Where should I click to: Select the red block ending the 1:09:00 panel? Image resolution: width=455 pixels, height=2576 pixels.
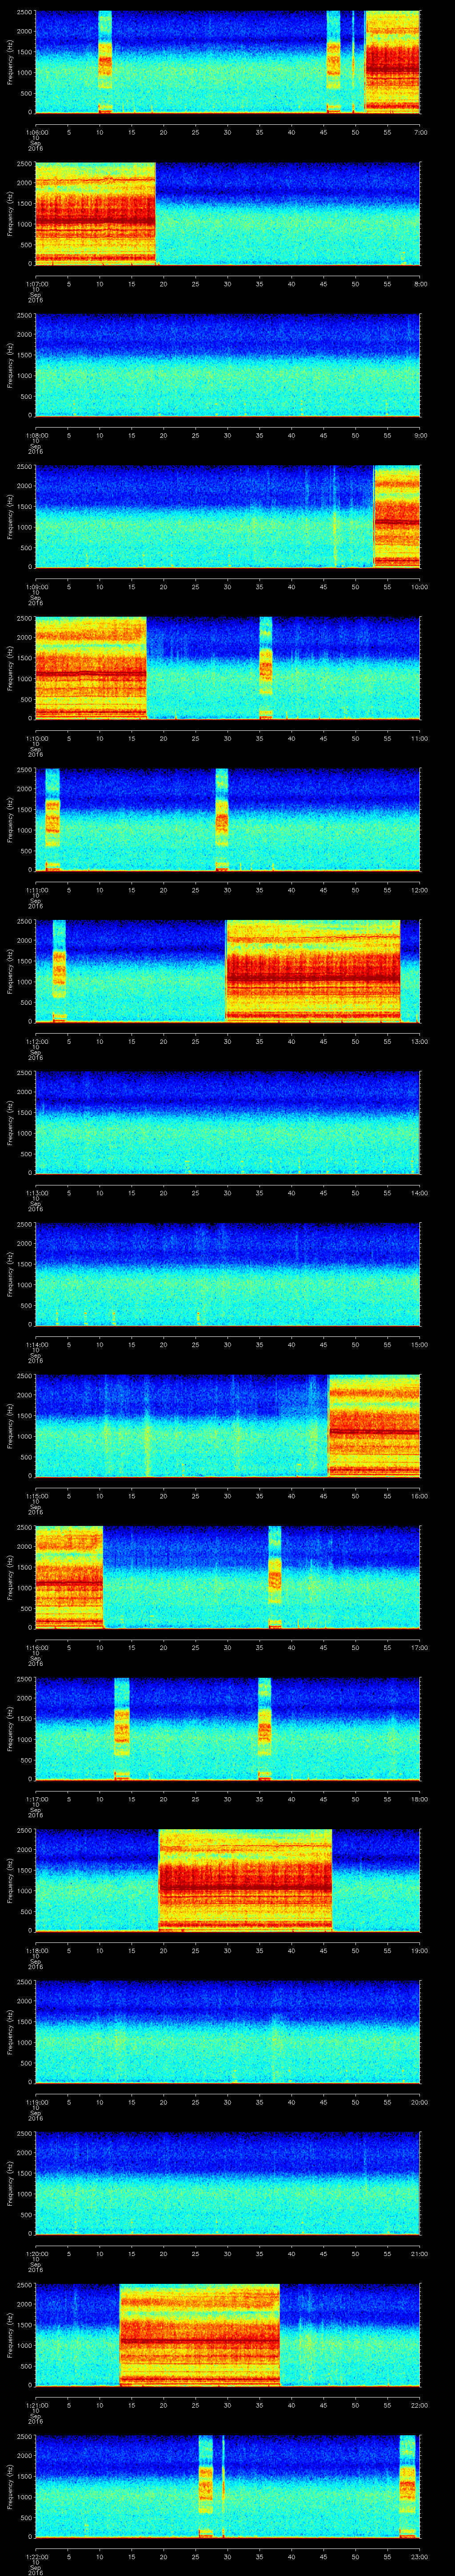pyautogui.click(x=396, y=516)
